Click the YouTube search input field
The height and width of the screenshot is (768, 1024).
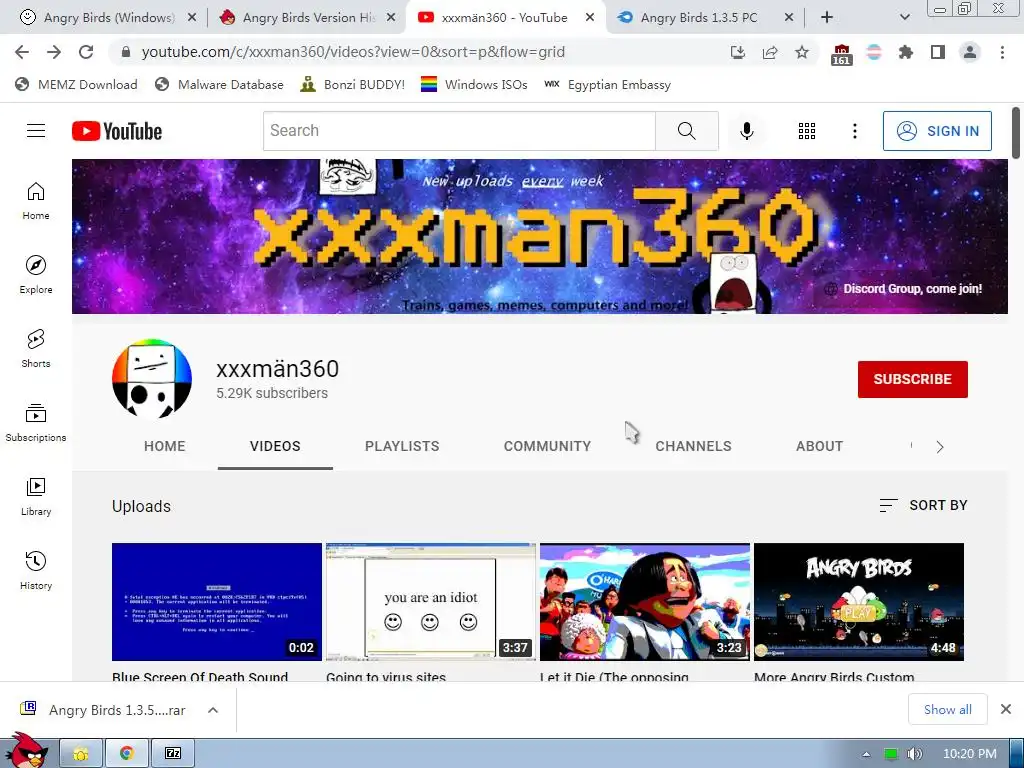[x=459, y=131]
